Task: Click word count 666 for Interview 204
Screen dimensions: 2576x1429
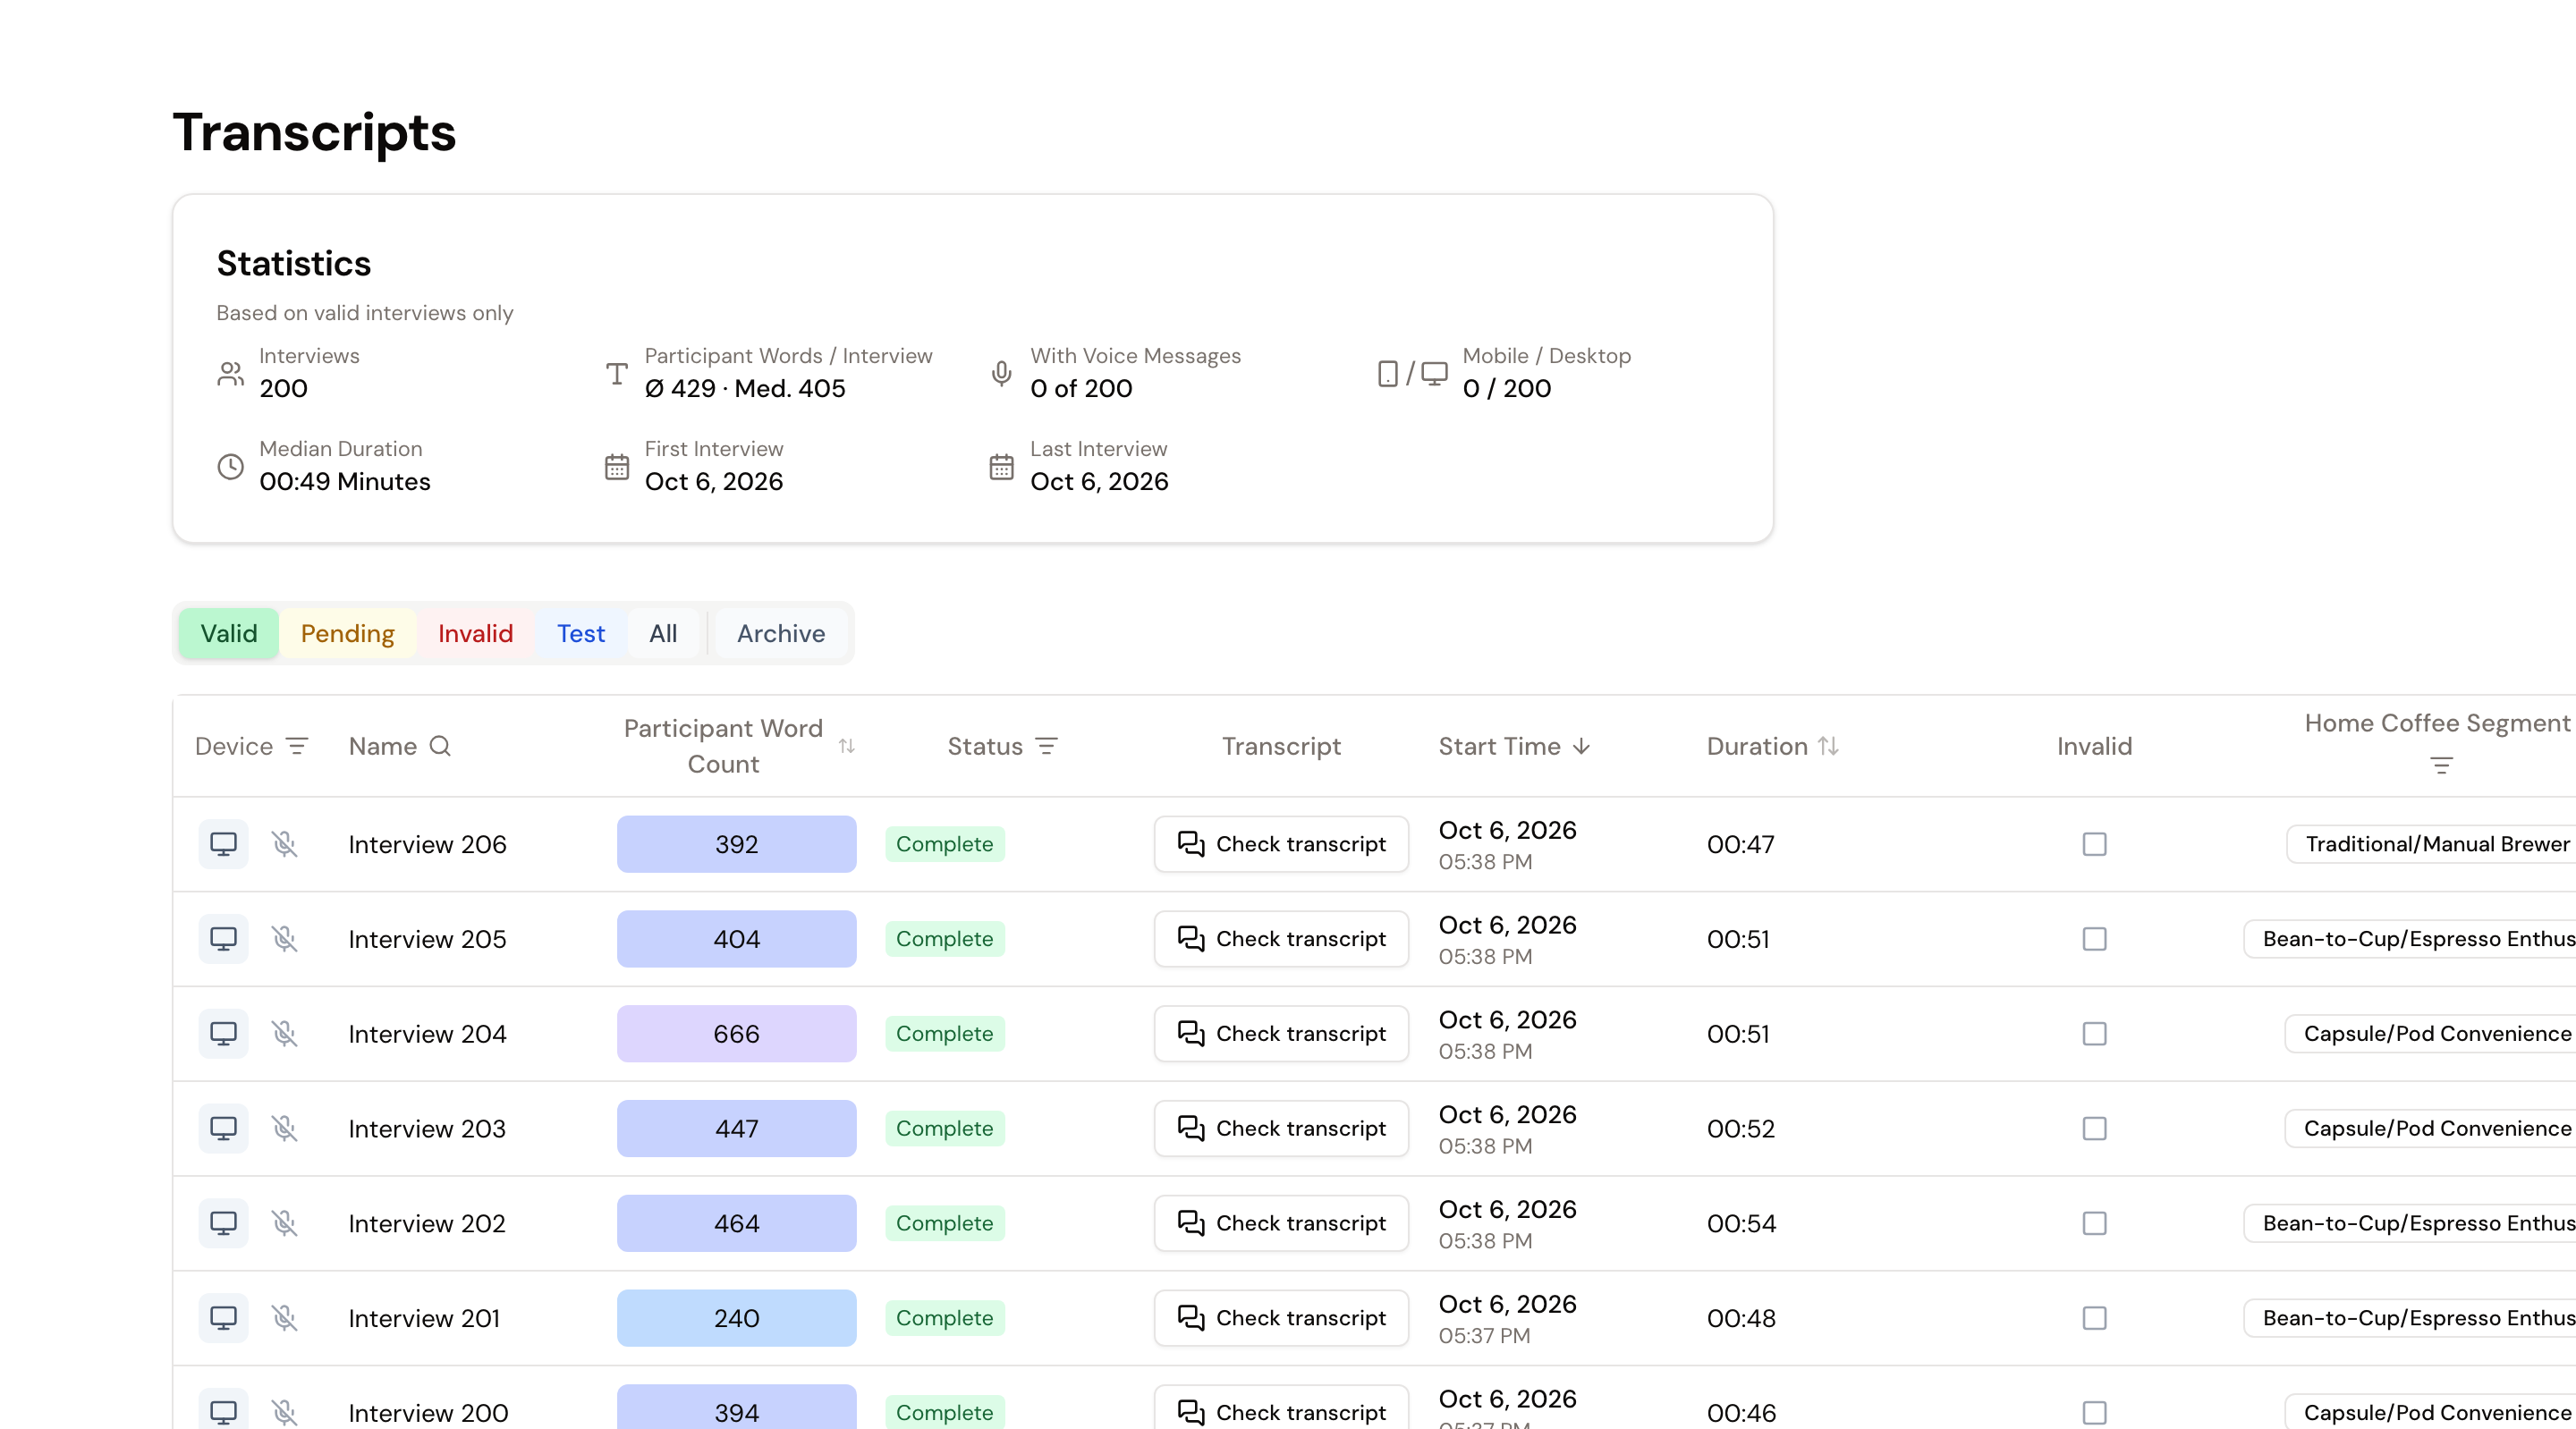Action: [x=737, y=1033]
